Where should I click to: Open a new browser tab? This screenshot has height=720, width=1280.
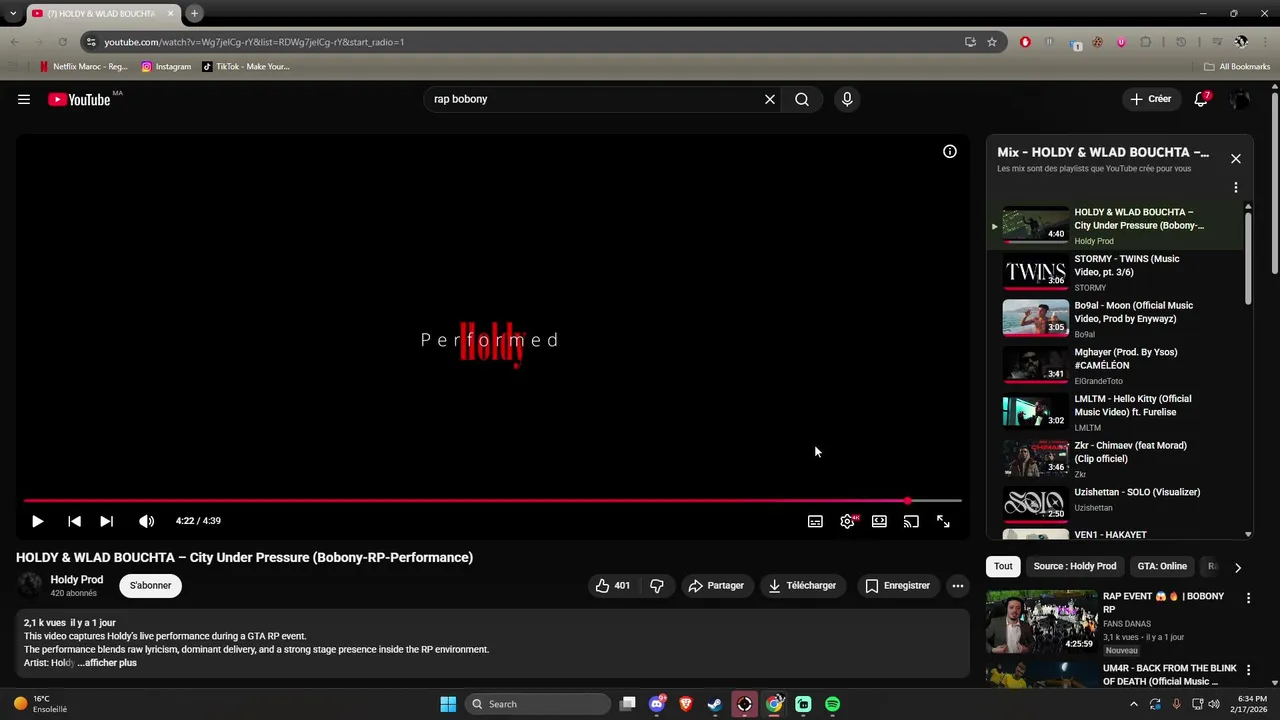195,13
